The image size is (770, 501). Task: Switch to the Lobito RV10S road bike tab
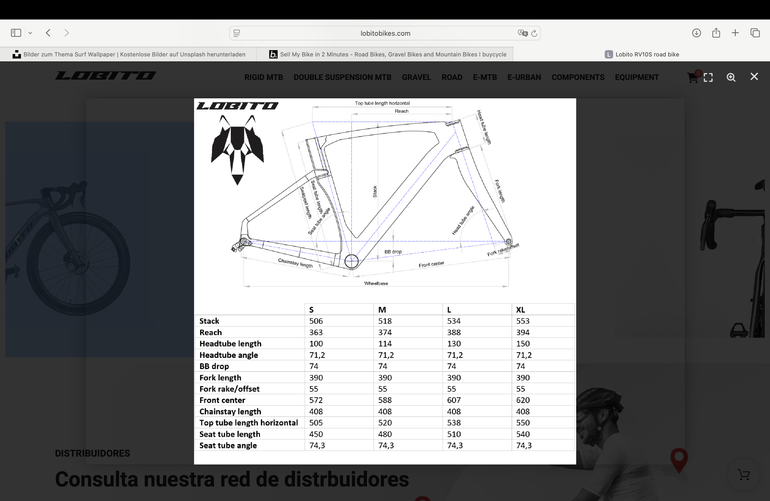click(x=642, y=55)
